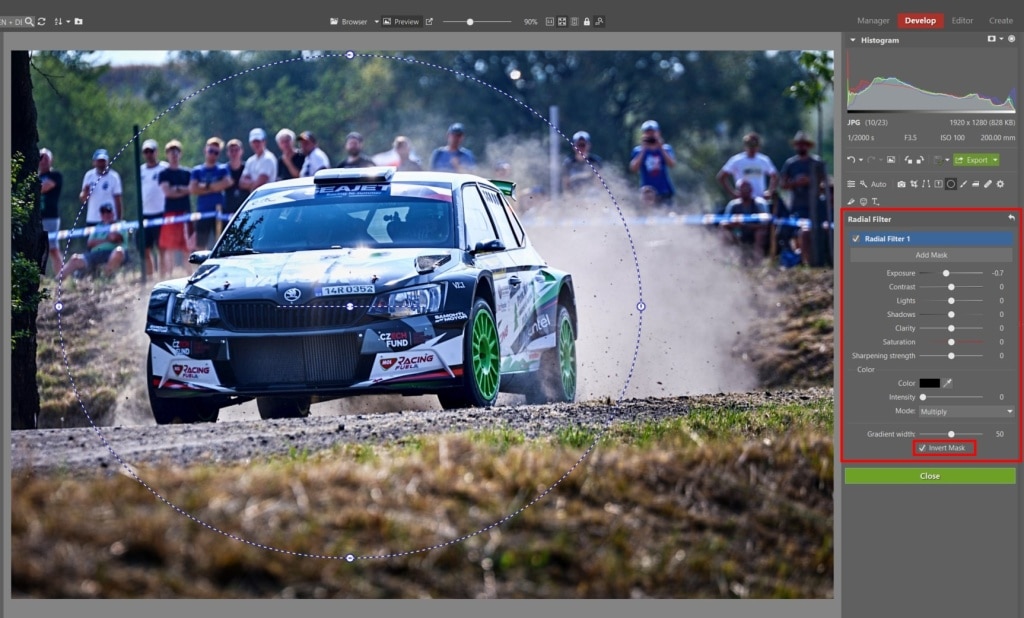Click the Exposure slider handle
This screenshot has width=1024, height=618.
pos(946,273)
